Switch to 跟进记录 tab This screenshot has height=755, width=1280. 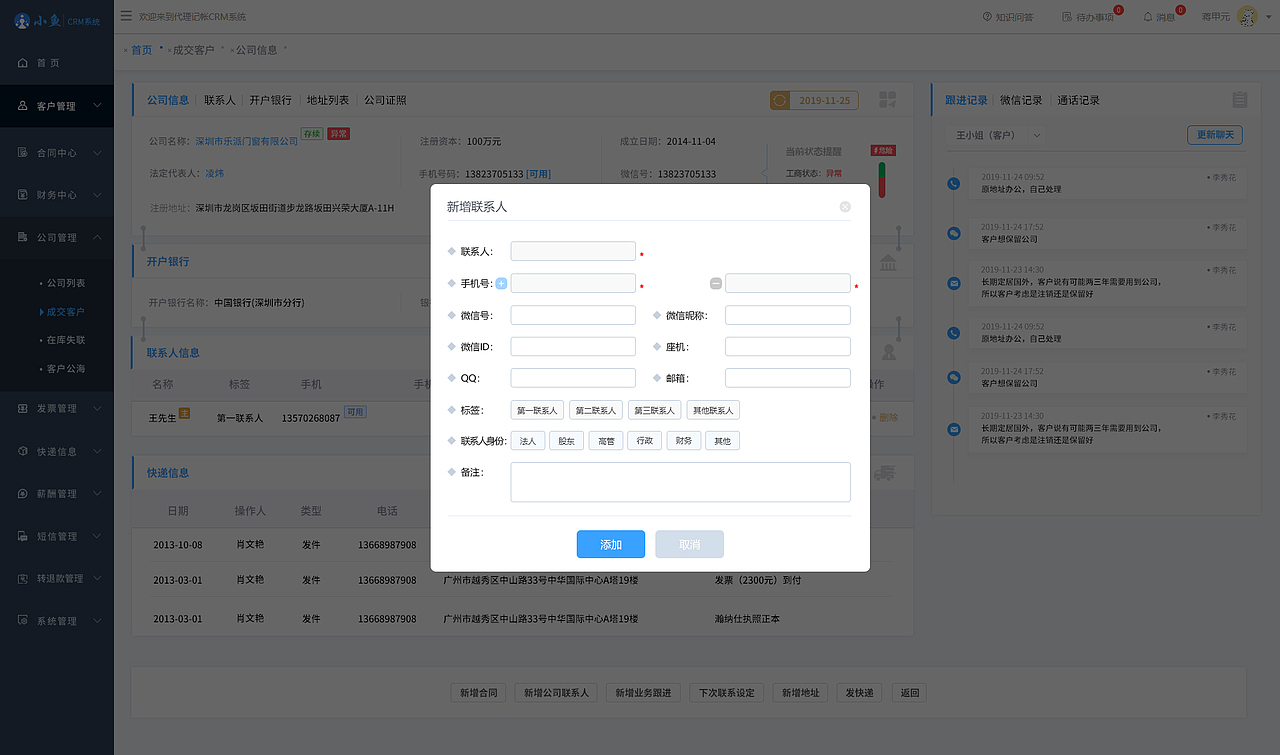click(x=966, y=101)
